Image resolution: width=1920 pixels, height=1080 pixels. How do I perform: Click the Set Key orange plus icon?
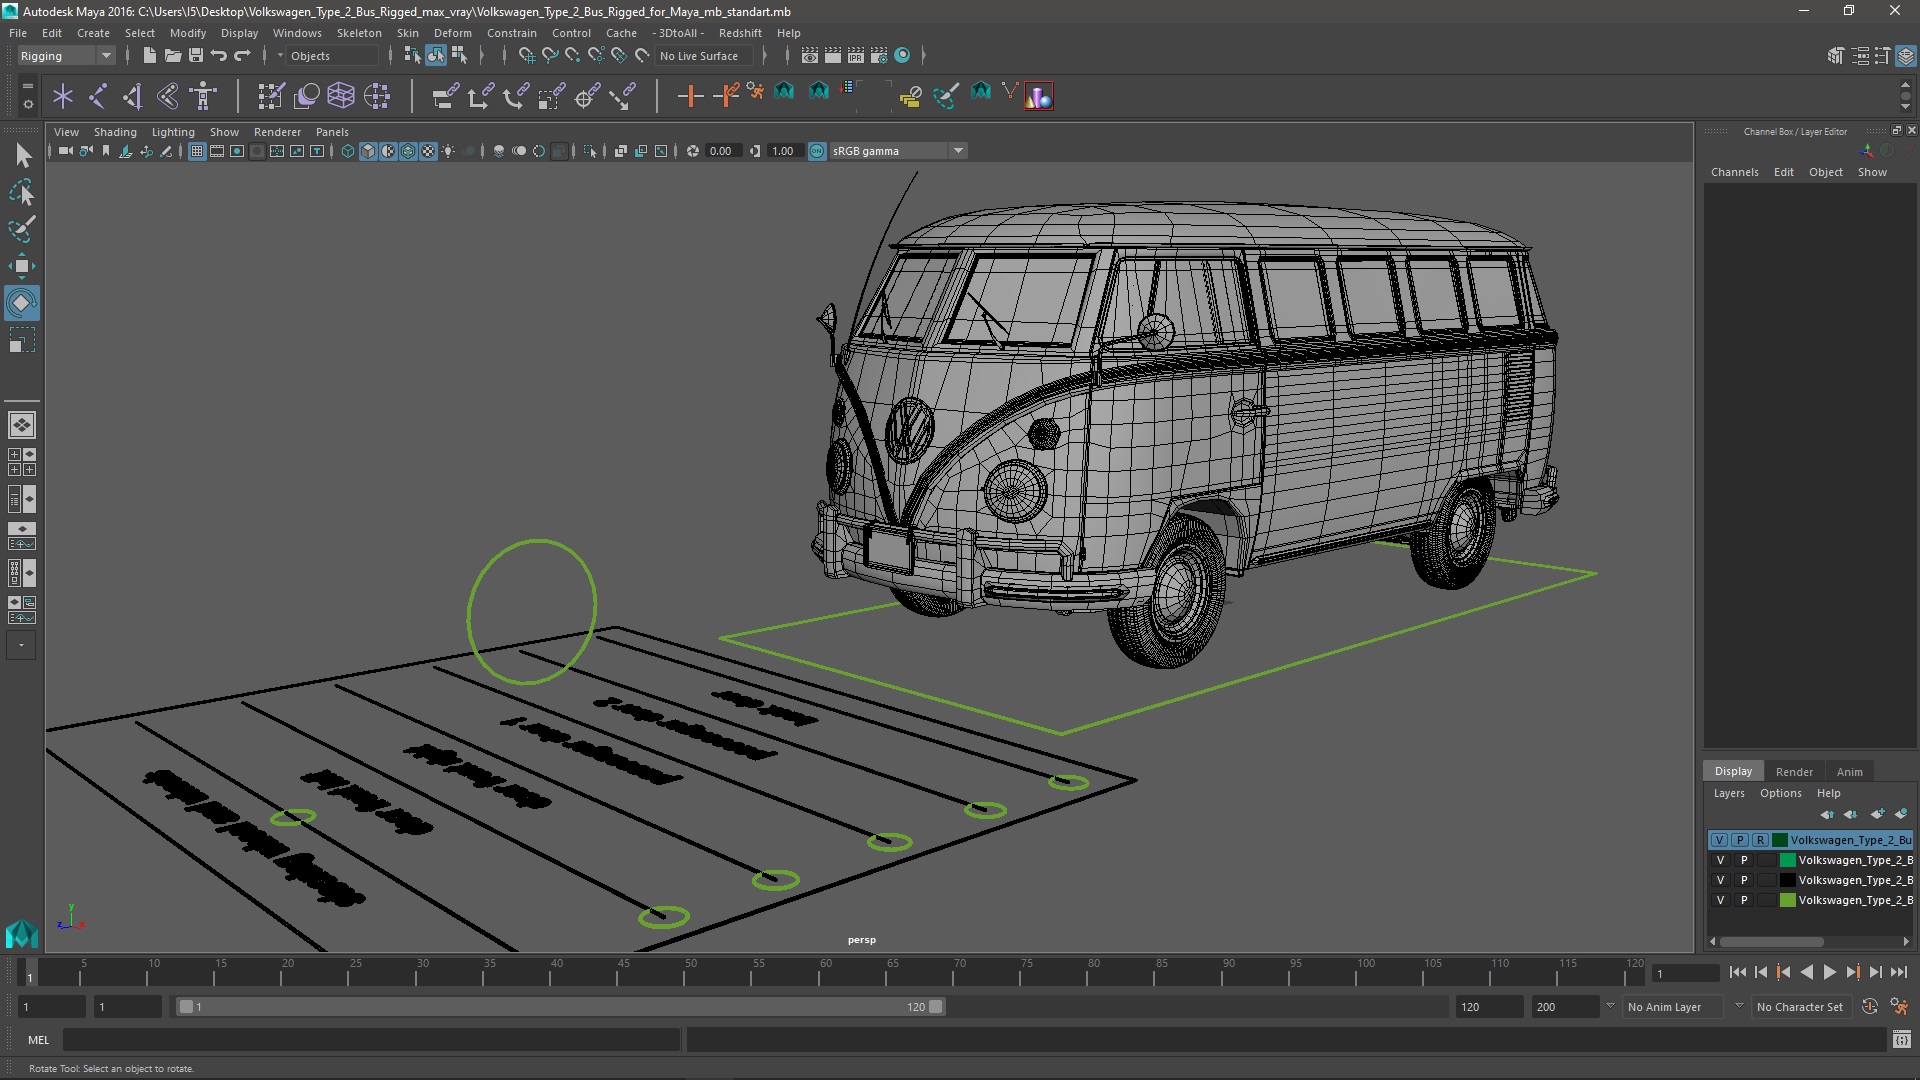(x=690, y=96)
